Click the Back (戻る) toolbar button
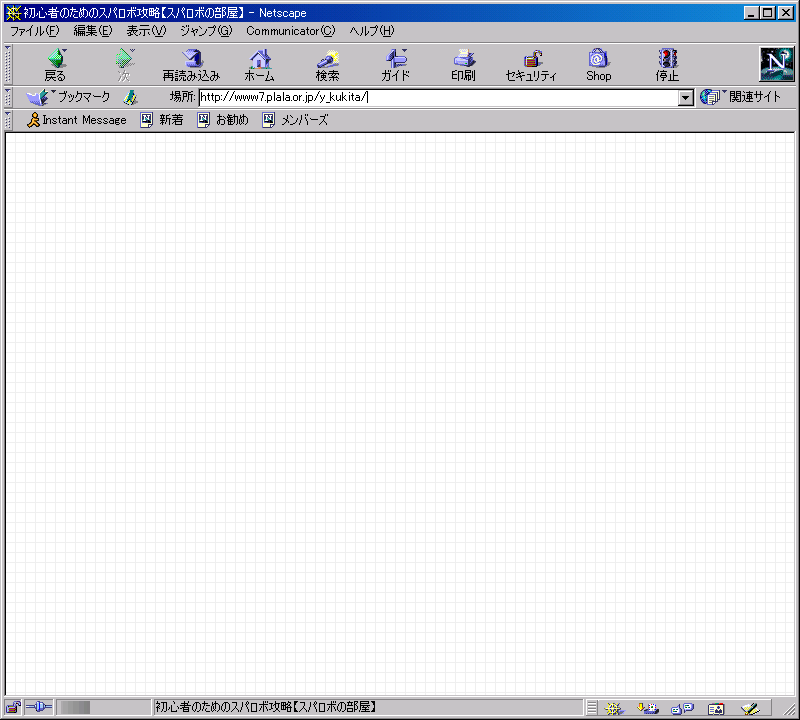The height and width of the screenshot is (720, 800). click(55, 65)
